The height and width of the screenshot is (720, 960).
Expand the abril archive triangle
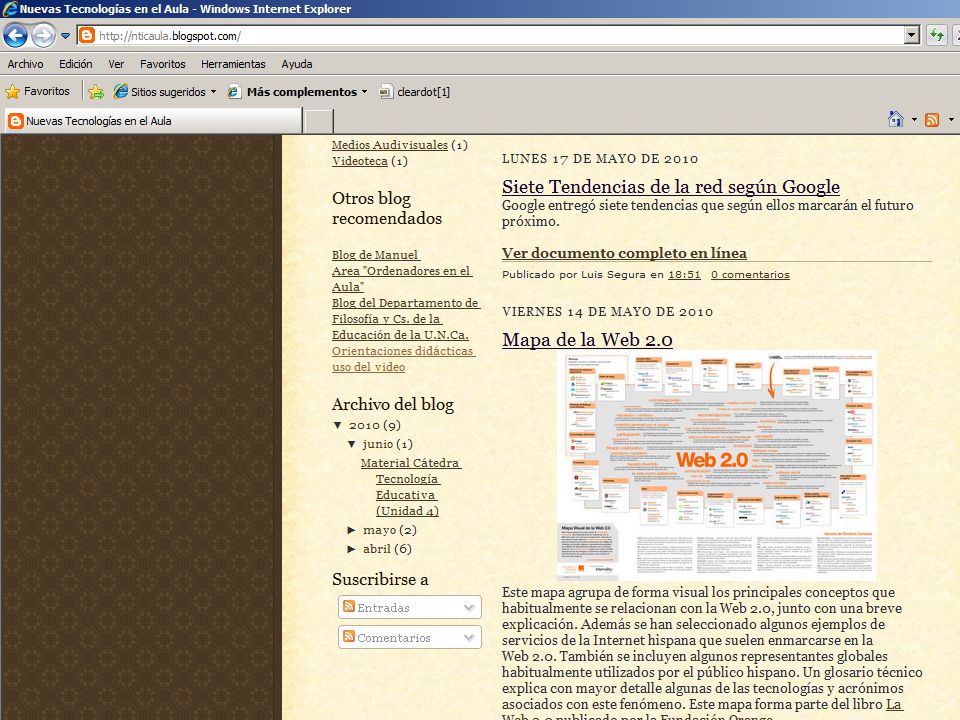click(x=351, y=549)
